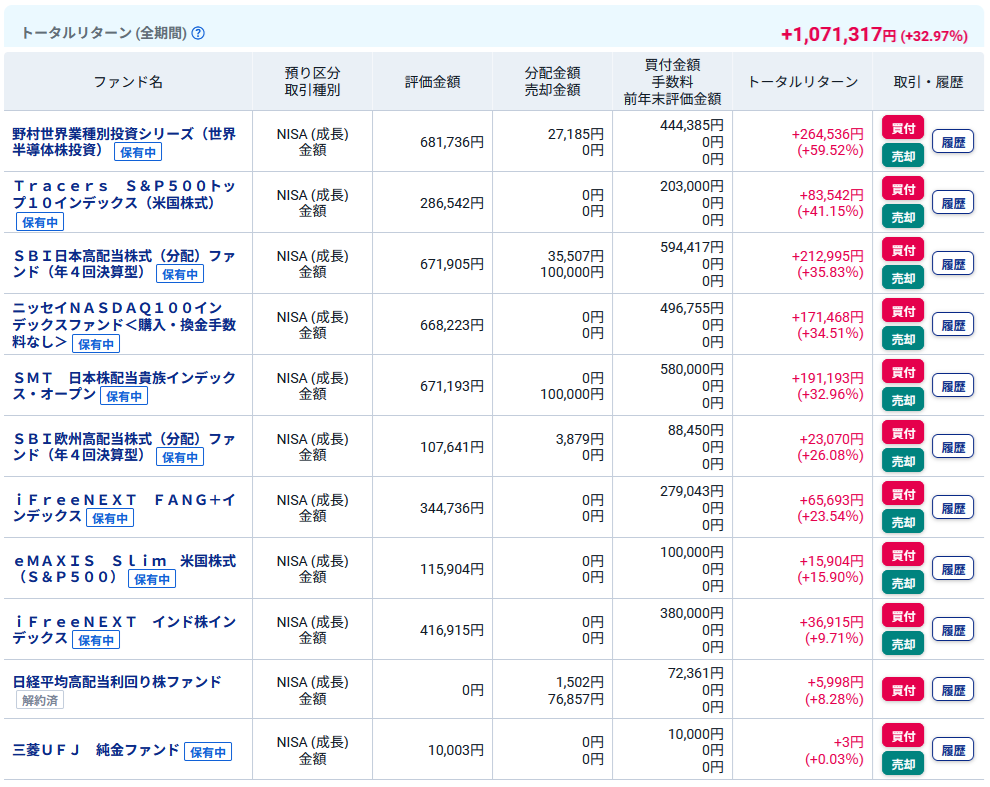Click 売却 for Tracers S&P500 Top10 fund
The image size is (990, 787).
[x=903, y=217]
